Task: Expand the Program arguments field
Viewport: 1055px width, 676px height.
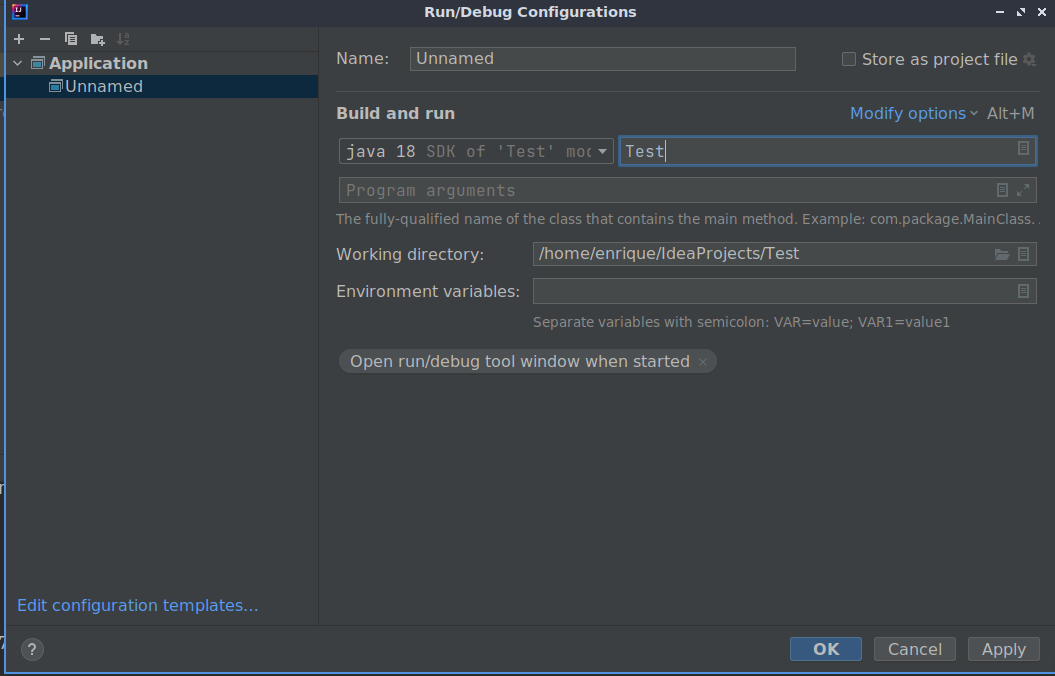Action: [x=1023, y=190]
